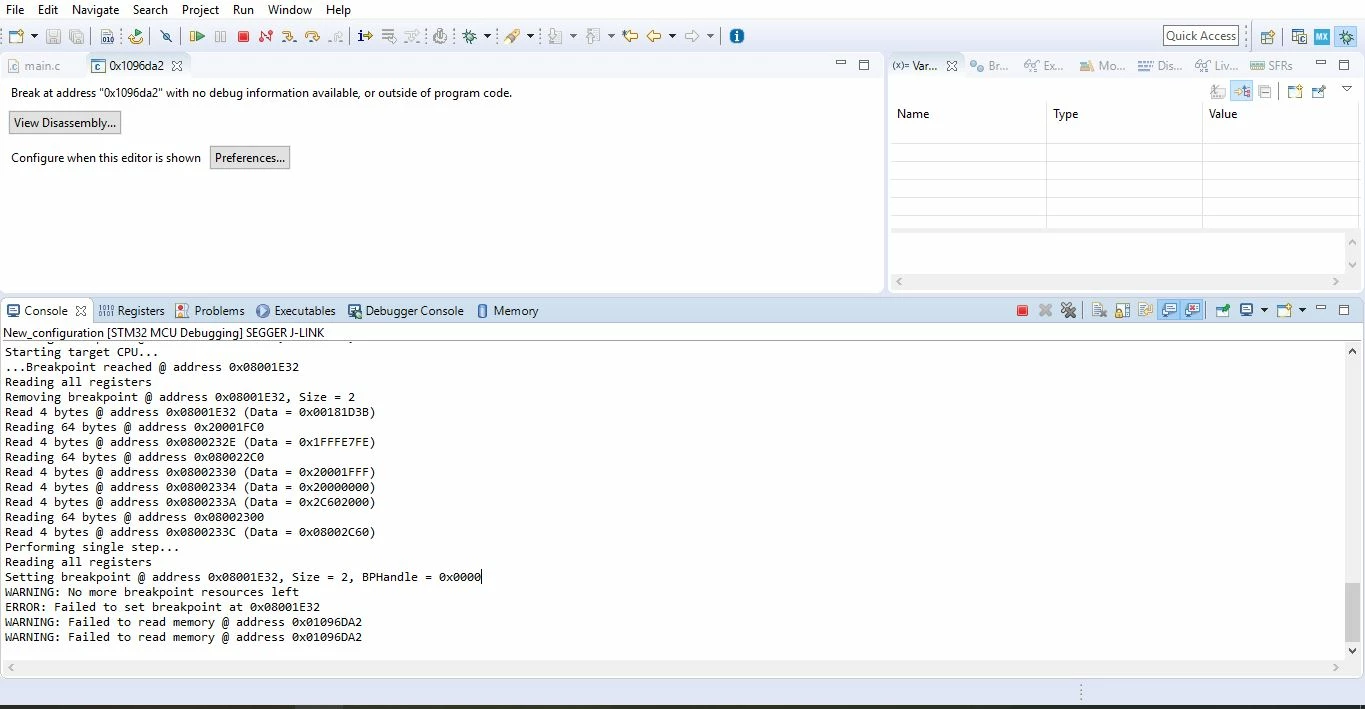Switch to the Live Expressions view tab
Image resolution: width=1365 pixels, height=709 pixels.
coord(1217,66)
